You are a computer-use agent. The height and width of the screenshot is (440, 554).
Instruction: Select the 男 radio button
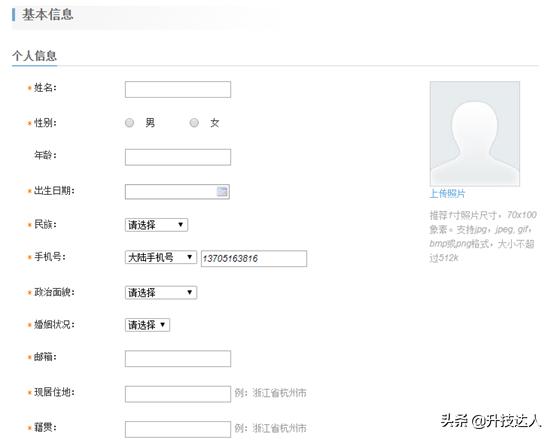pyautogui.click(x=129, y=123)
